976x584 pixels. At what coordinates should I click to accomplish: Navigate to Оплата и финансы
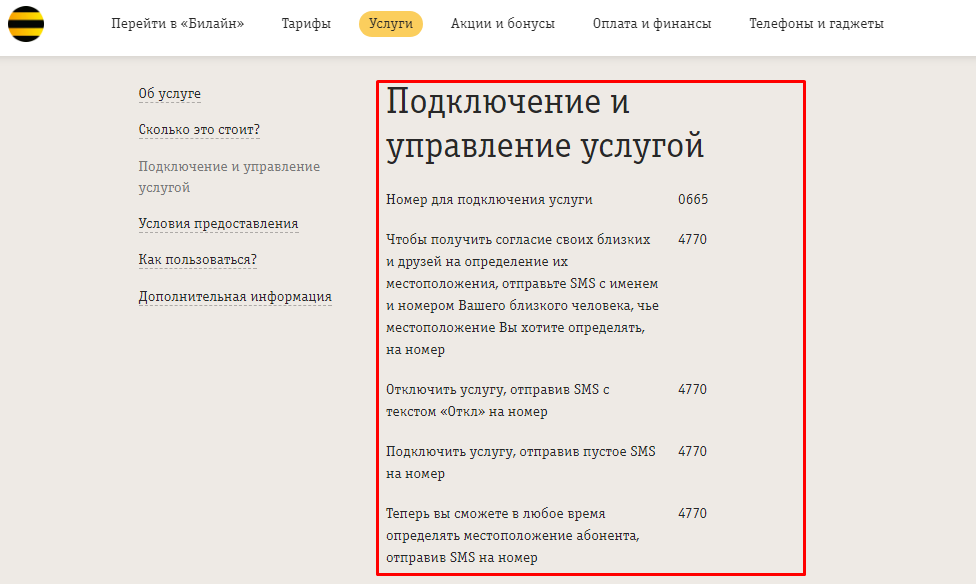point(651,24)
